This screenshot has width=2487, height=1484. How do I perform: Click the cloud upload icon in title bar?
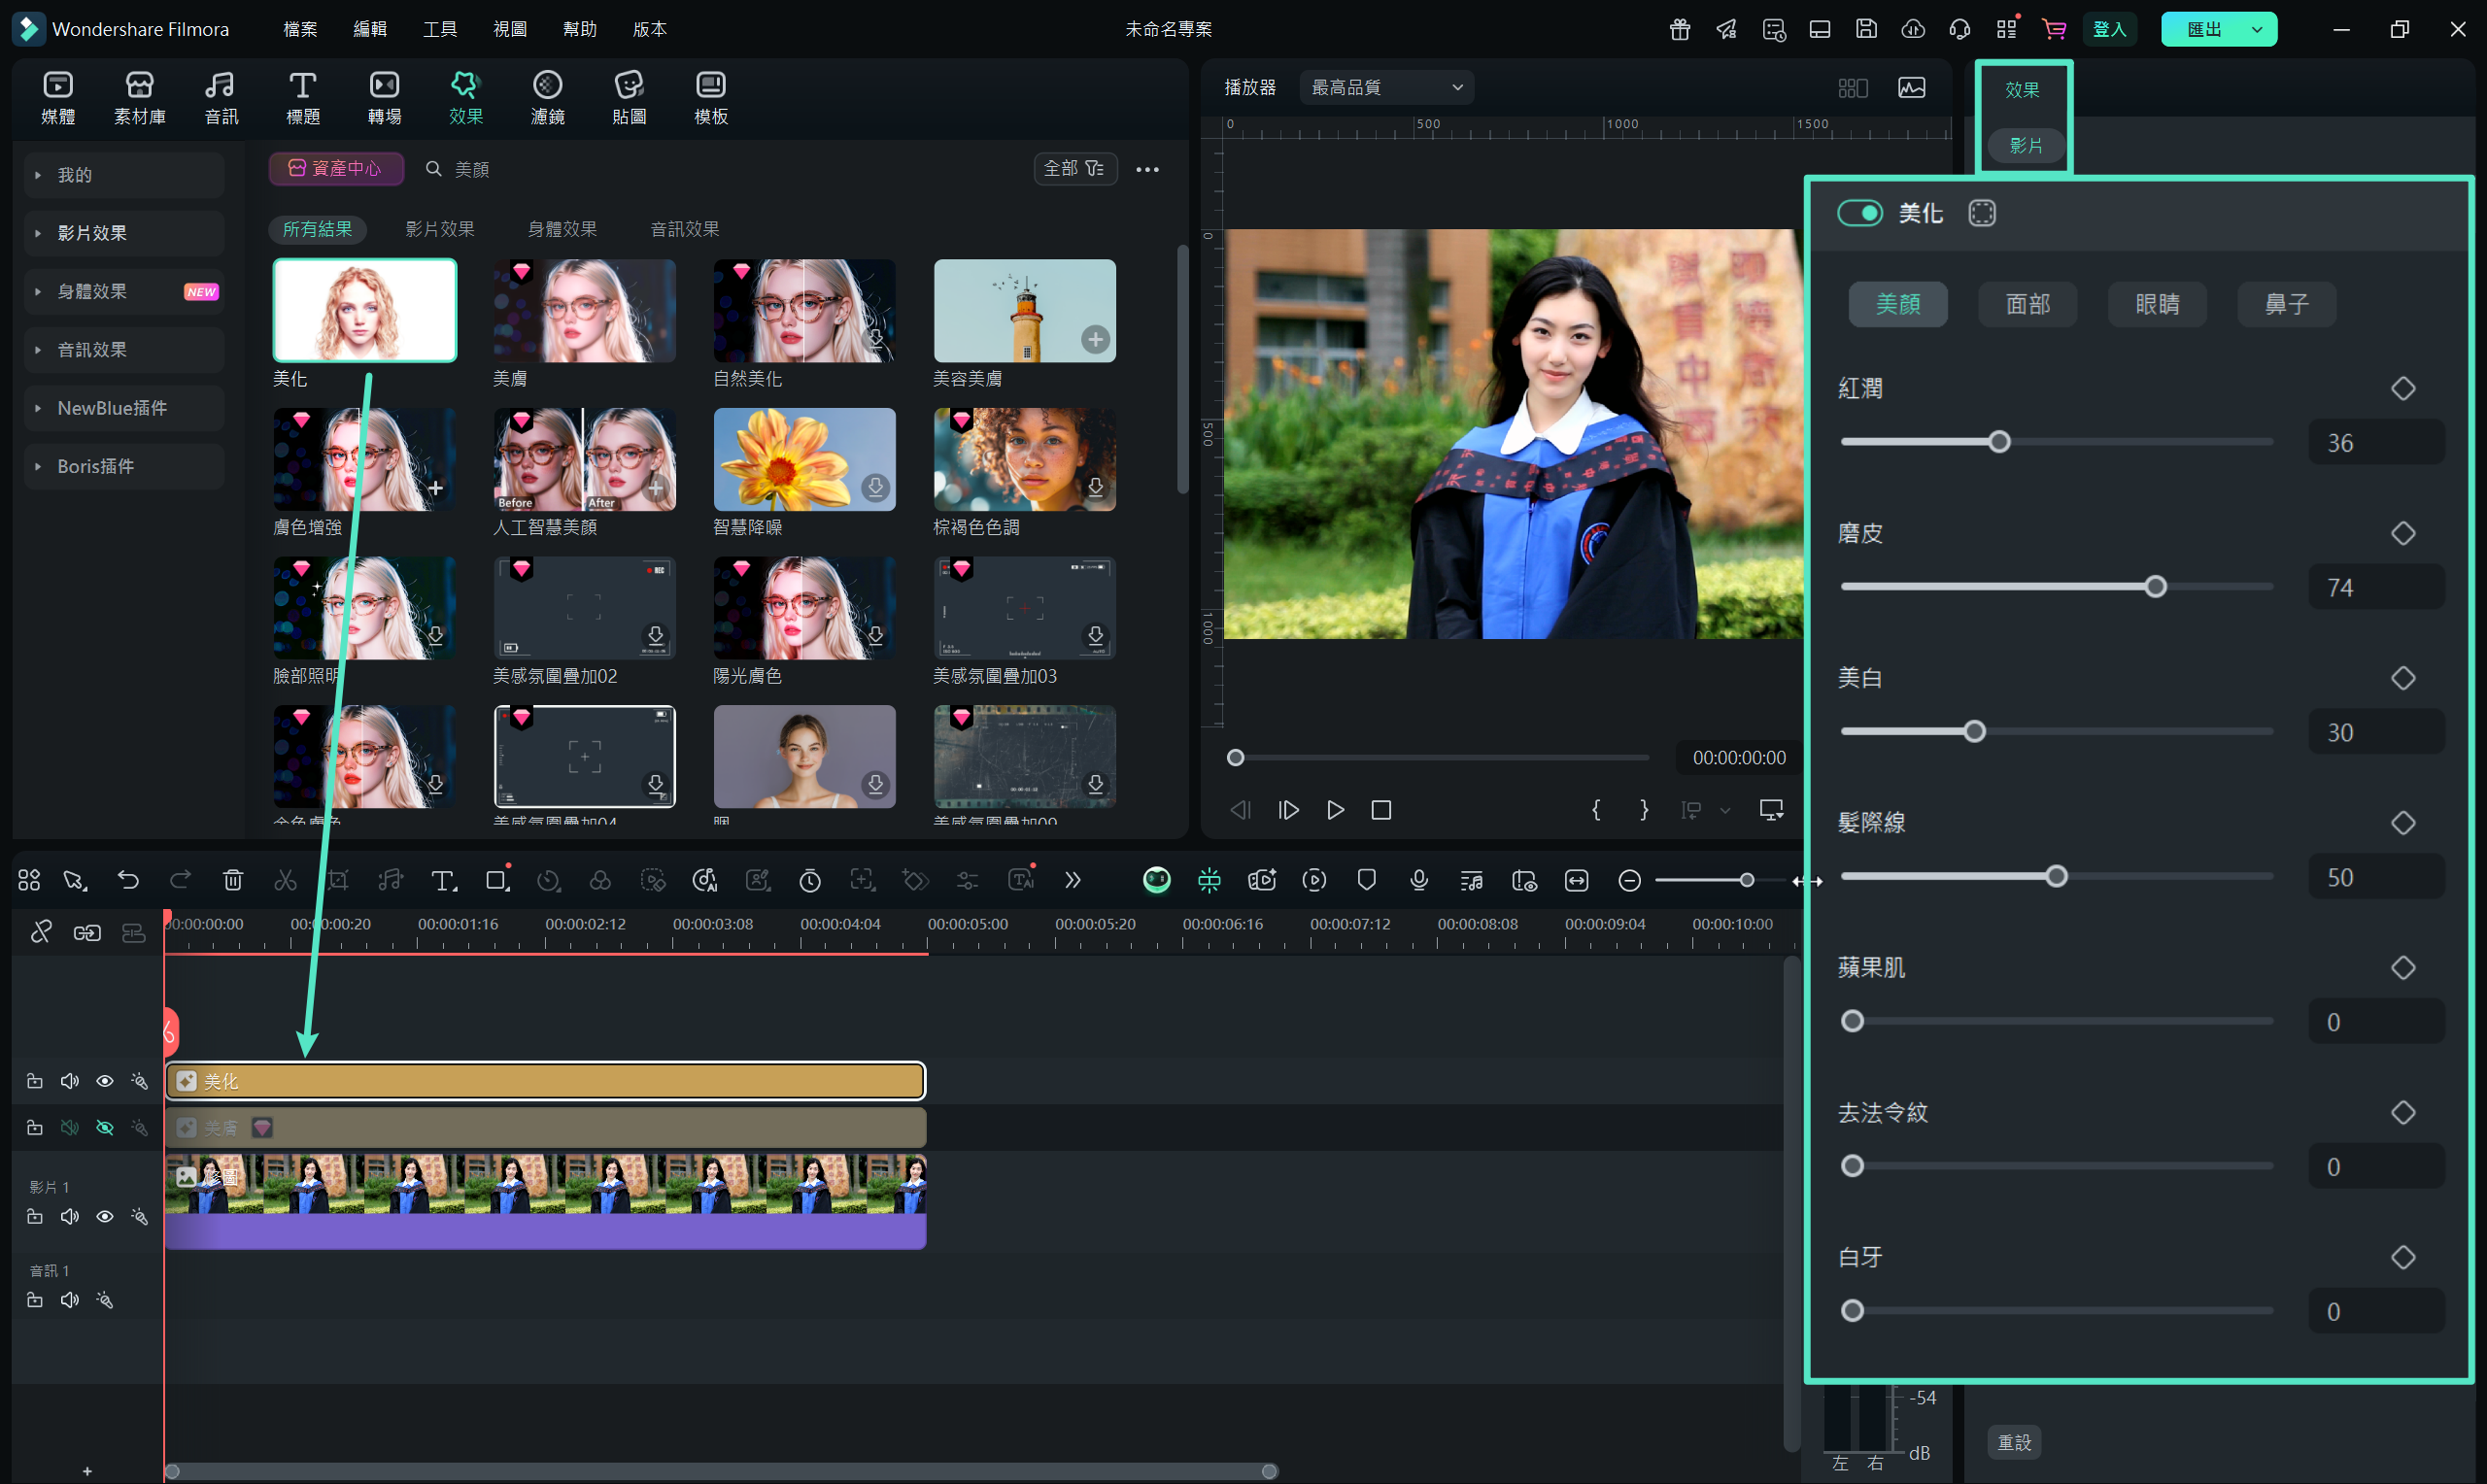tap(1913, 29)
